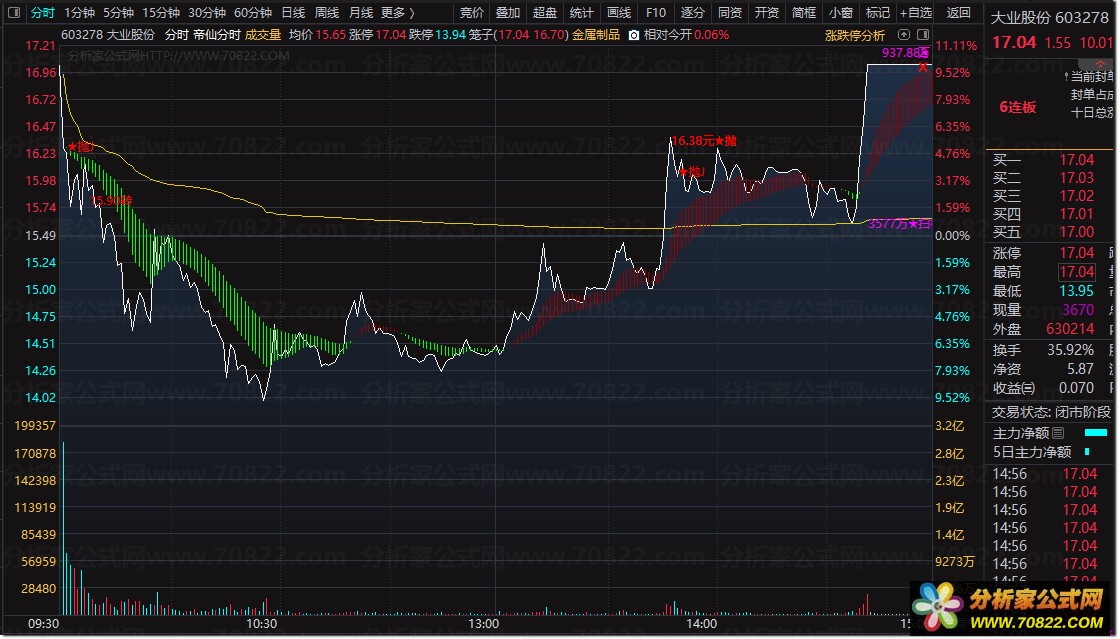Click the 返回 back button

click(x=959, y=12)
